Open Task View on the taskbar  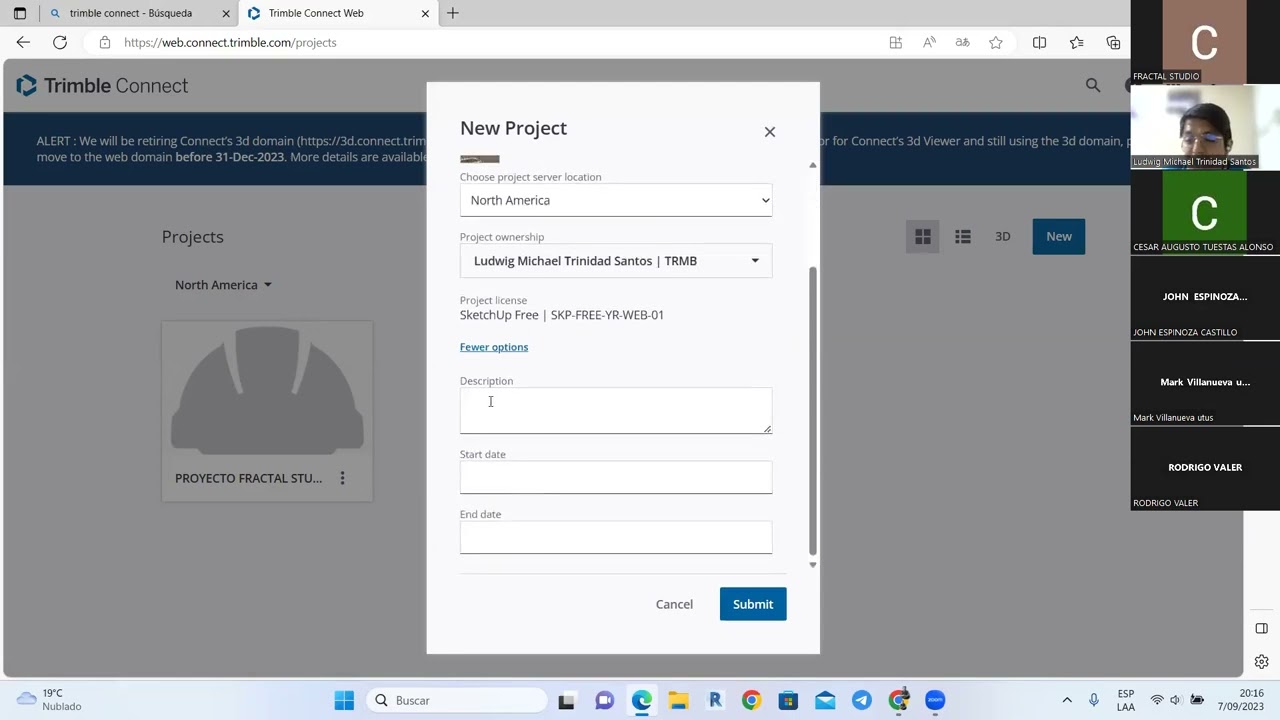(567, 700)
